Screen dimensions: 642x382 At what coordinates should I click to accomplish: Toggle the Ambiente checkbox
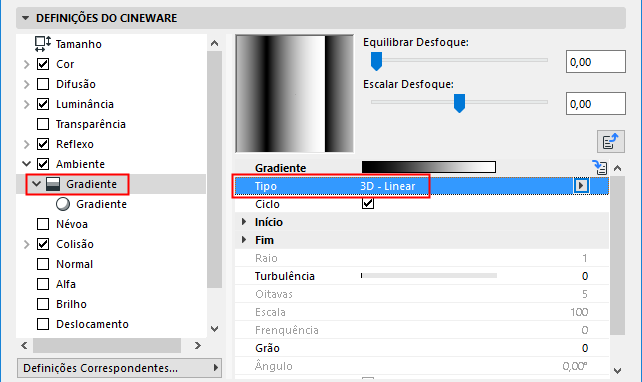click(43, 164)
